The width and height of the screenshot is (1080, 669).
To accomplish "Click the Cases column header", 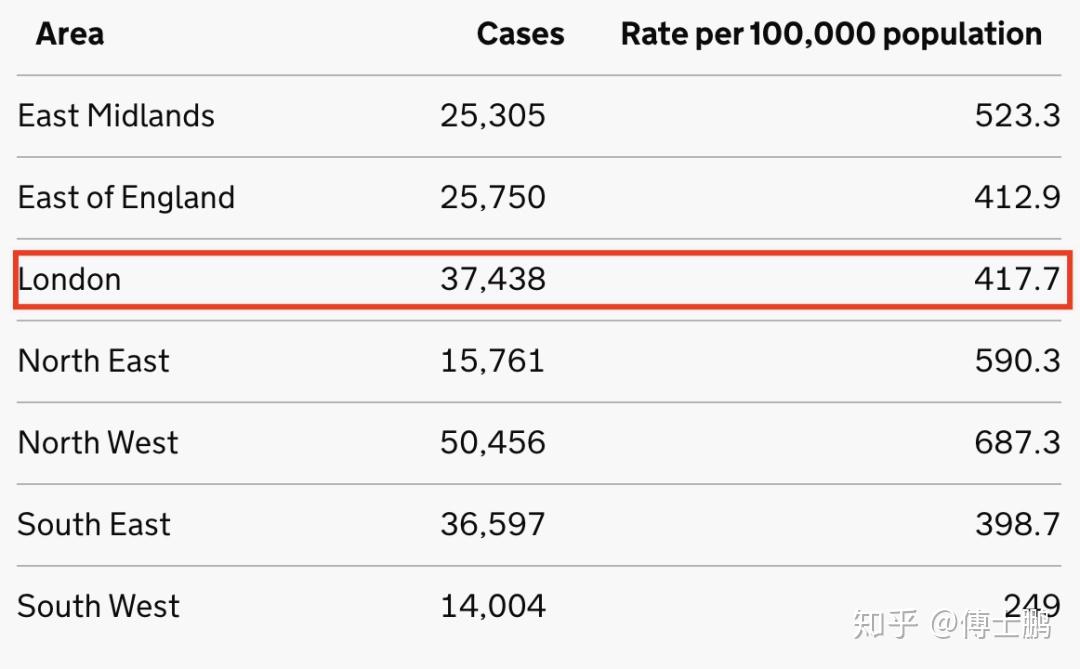I will pos(520,34).
